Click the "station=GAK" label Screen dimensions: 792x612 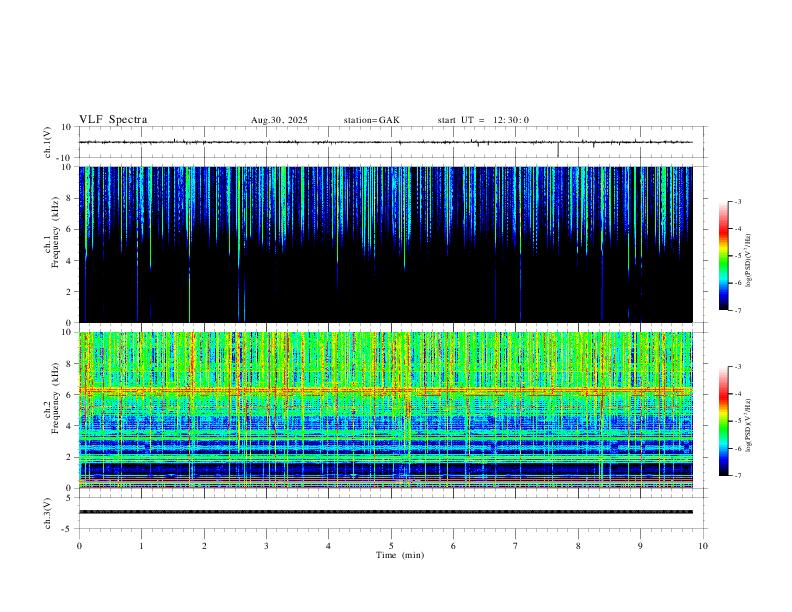[372, 120]
